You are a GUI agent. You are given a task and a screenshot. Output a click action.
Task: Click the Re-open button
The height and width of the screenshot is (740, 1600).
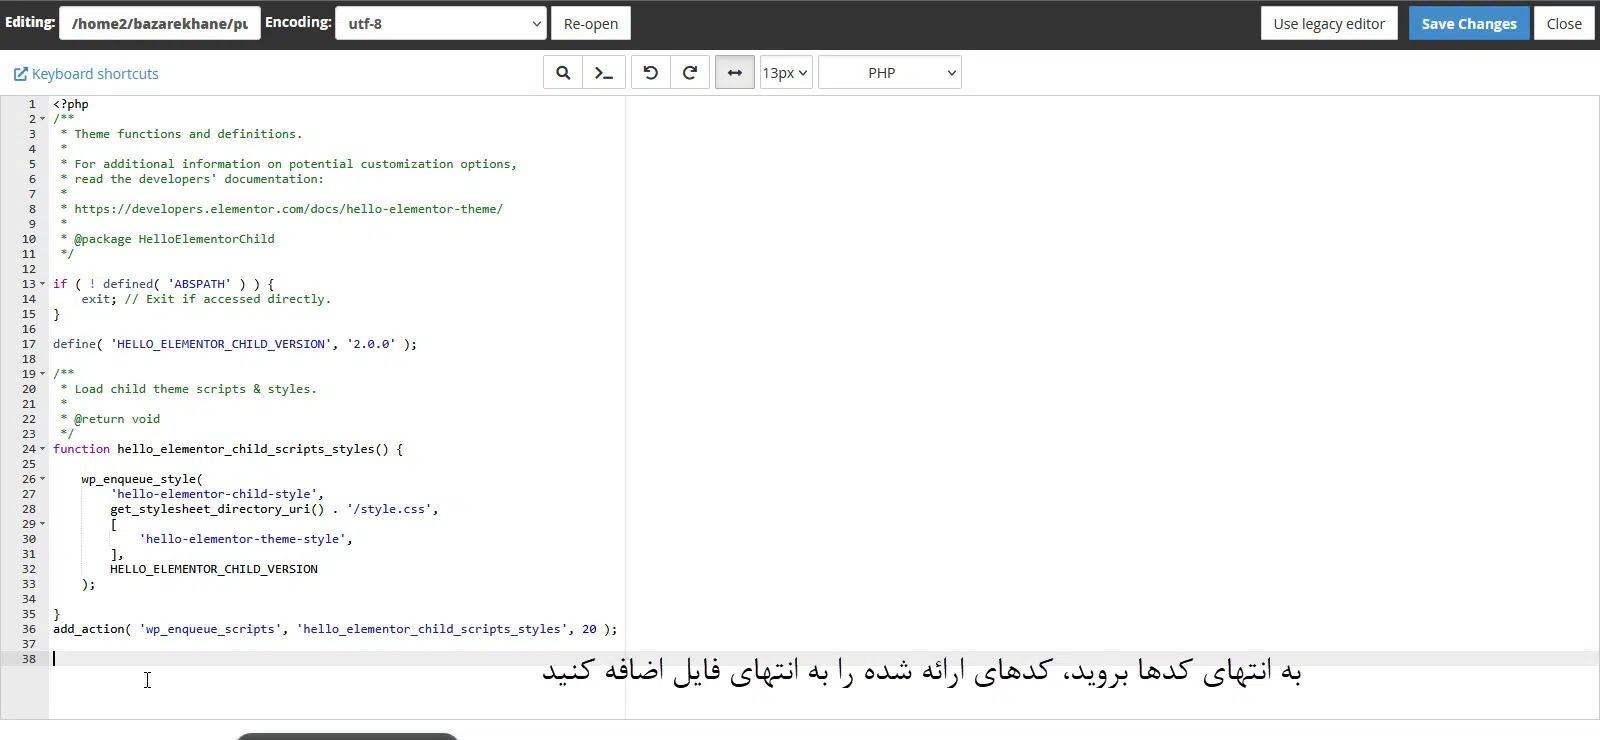click(x=591, y=23)
